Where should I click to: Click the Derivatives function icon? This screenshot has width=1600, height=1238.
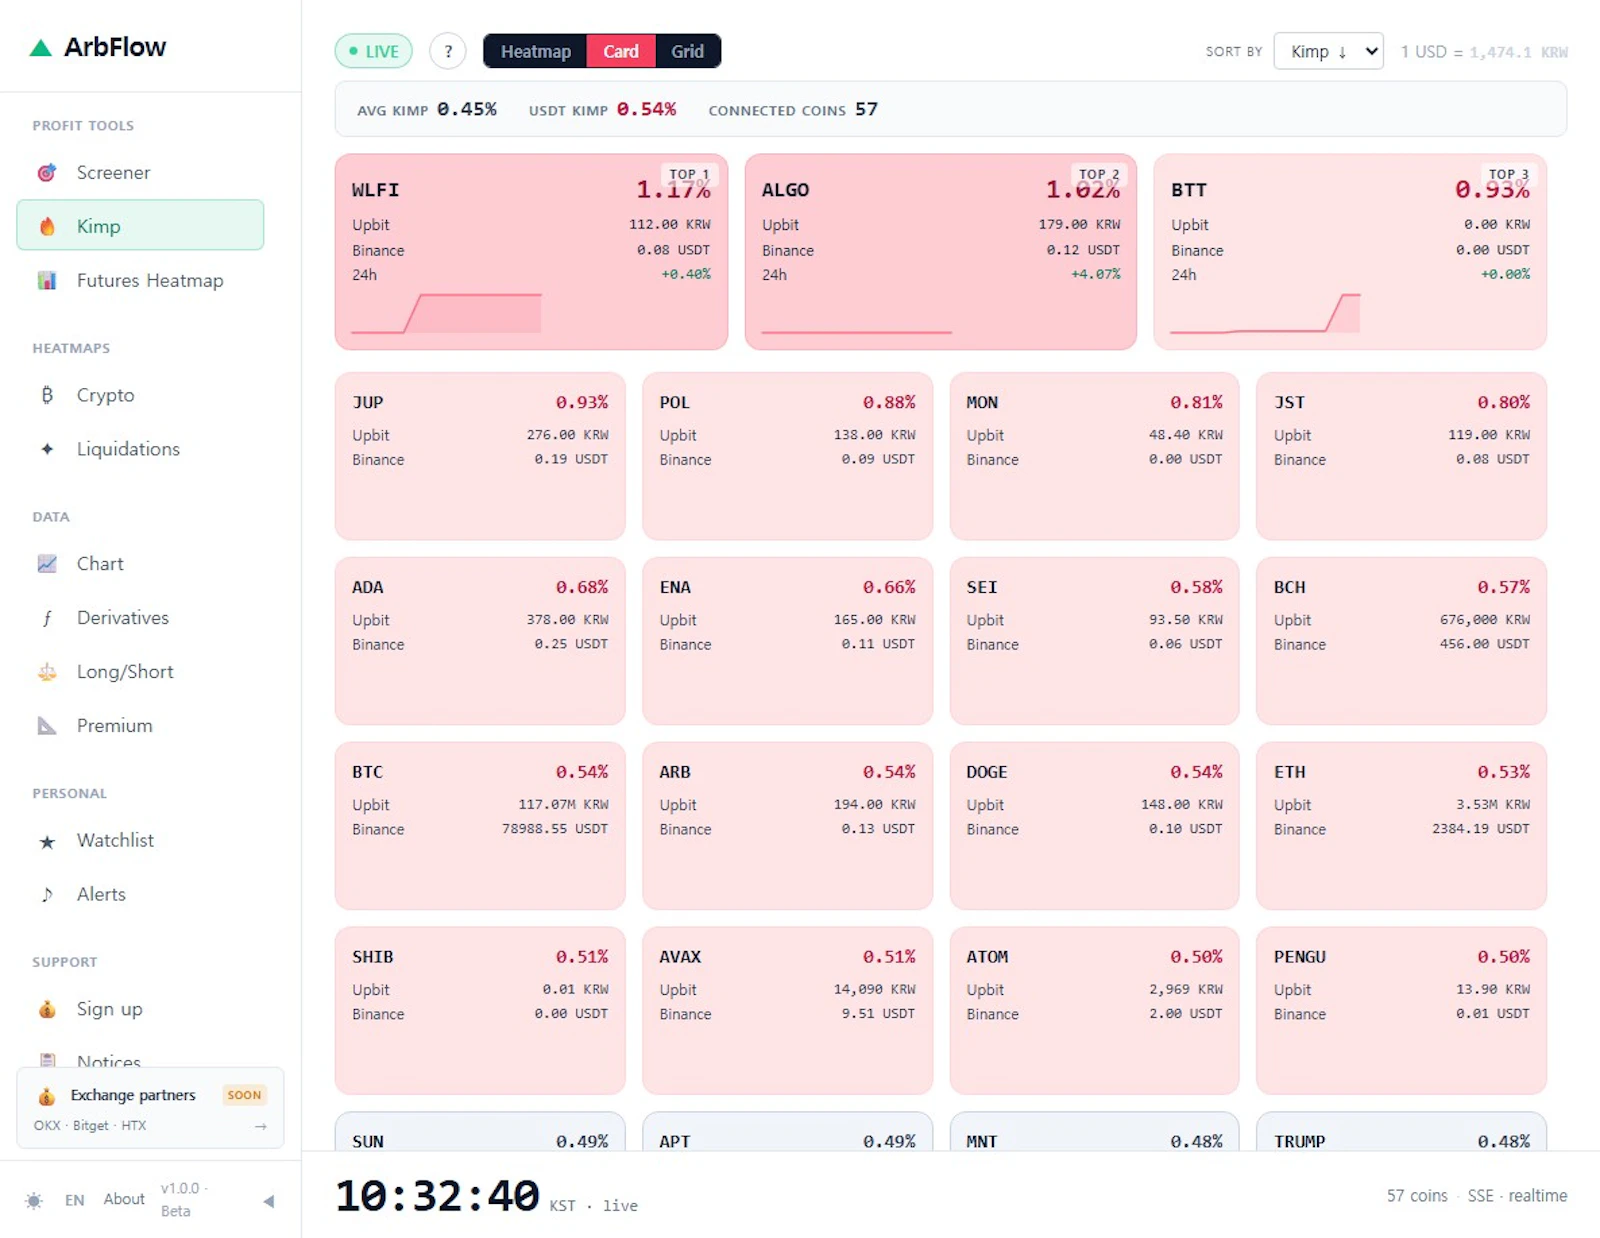[x=47, y=618]
